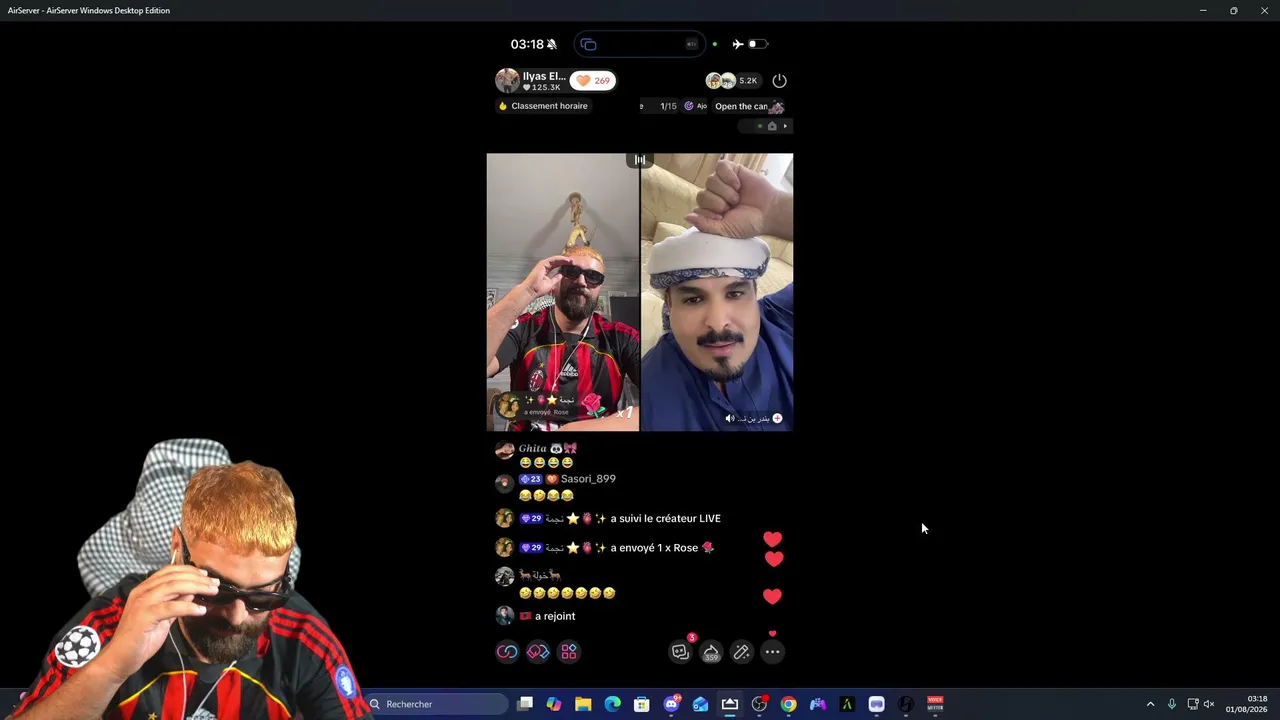Tap the pause bars between the two videos
The width and height of the screenshot is (1280, 720).
point(640,160)
